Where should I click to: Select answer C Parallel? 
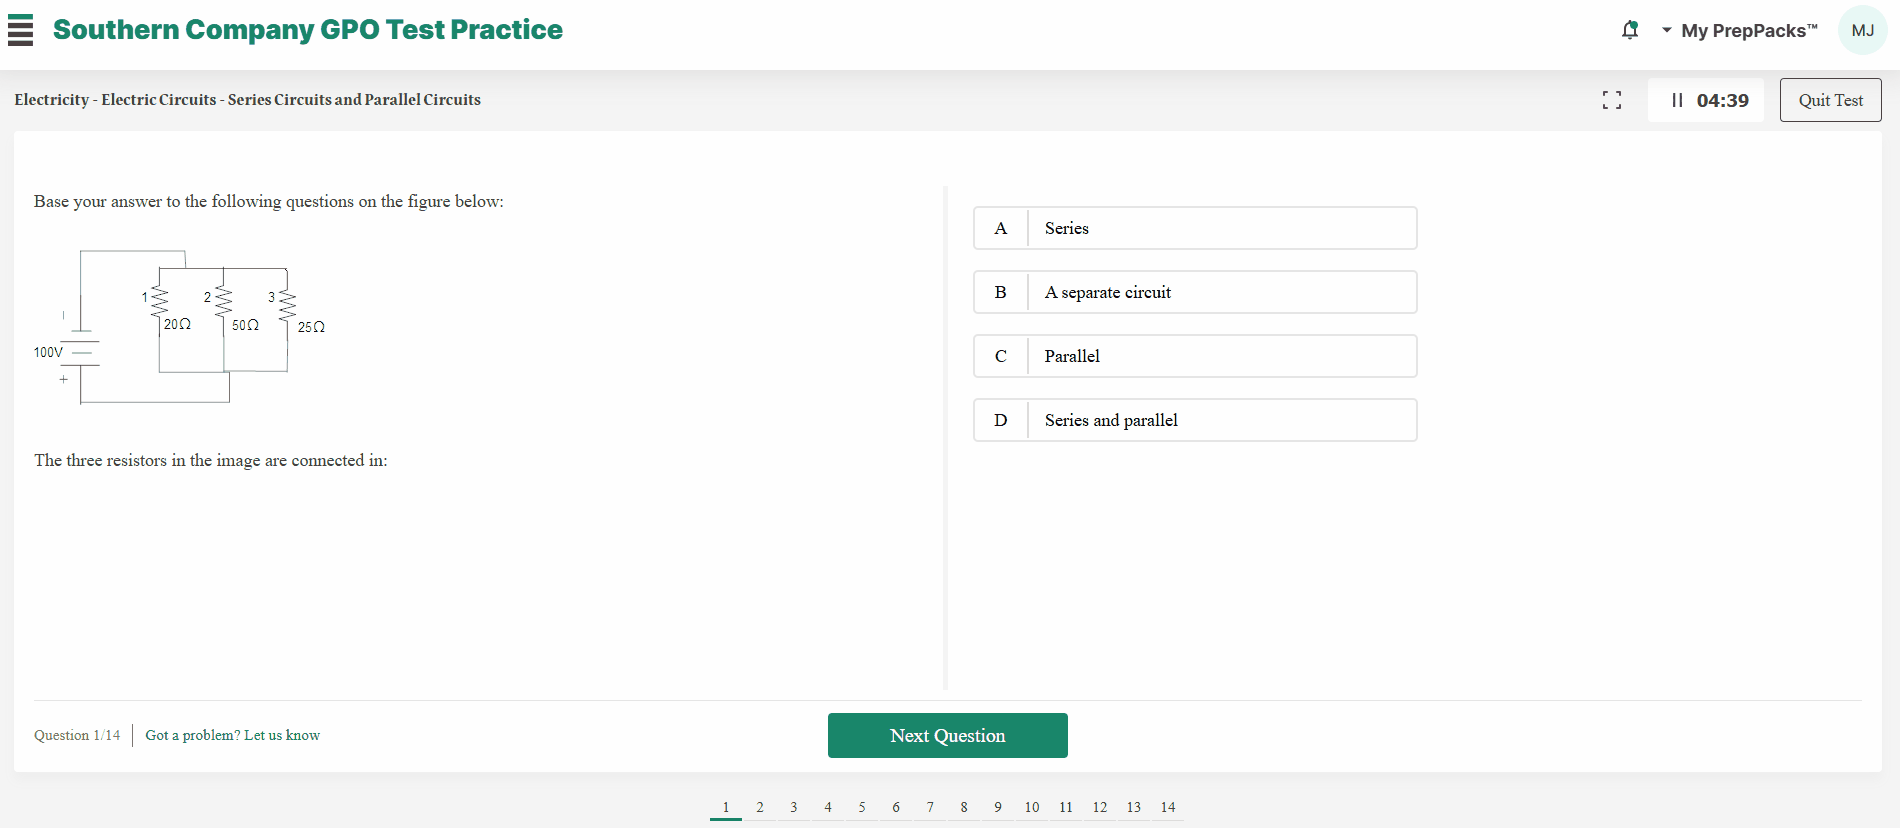[x=1195, y=356]
